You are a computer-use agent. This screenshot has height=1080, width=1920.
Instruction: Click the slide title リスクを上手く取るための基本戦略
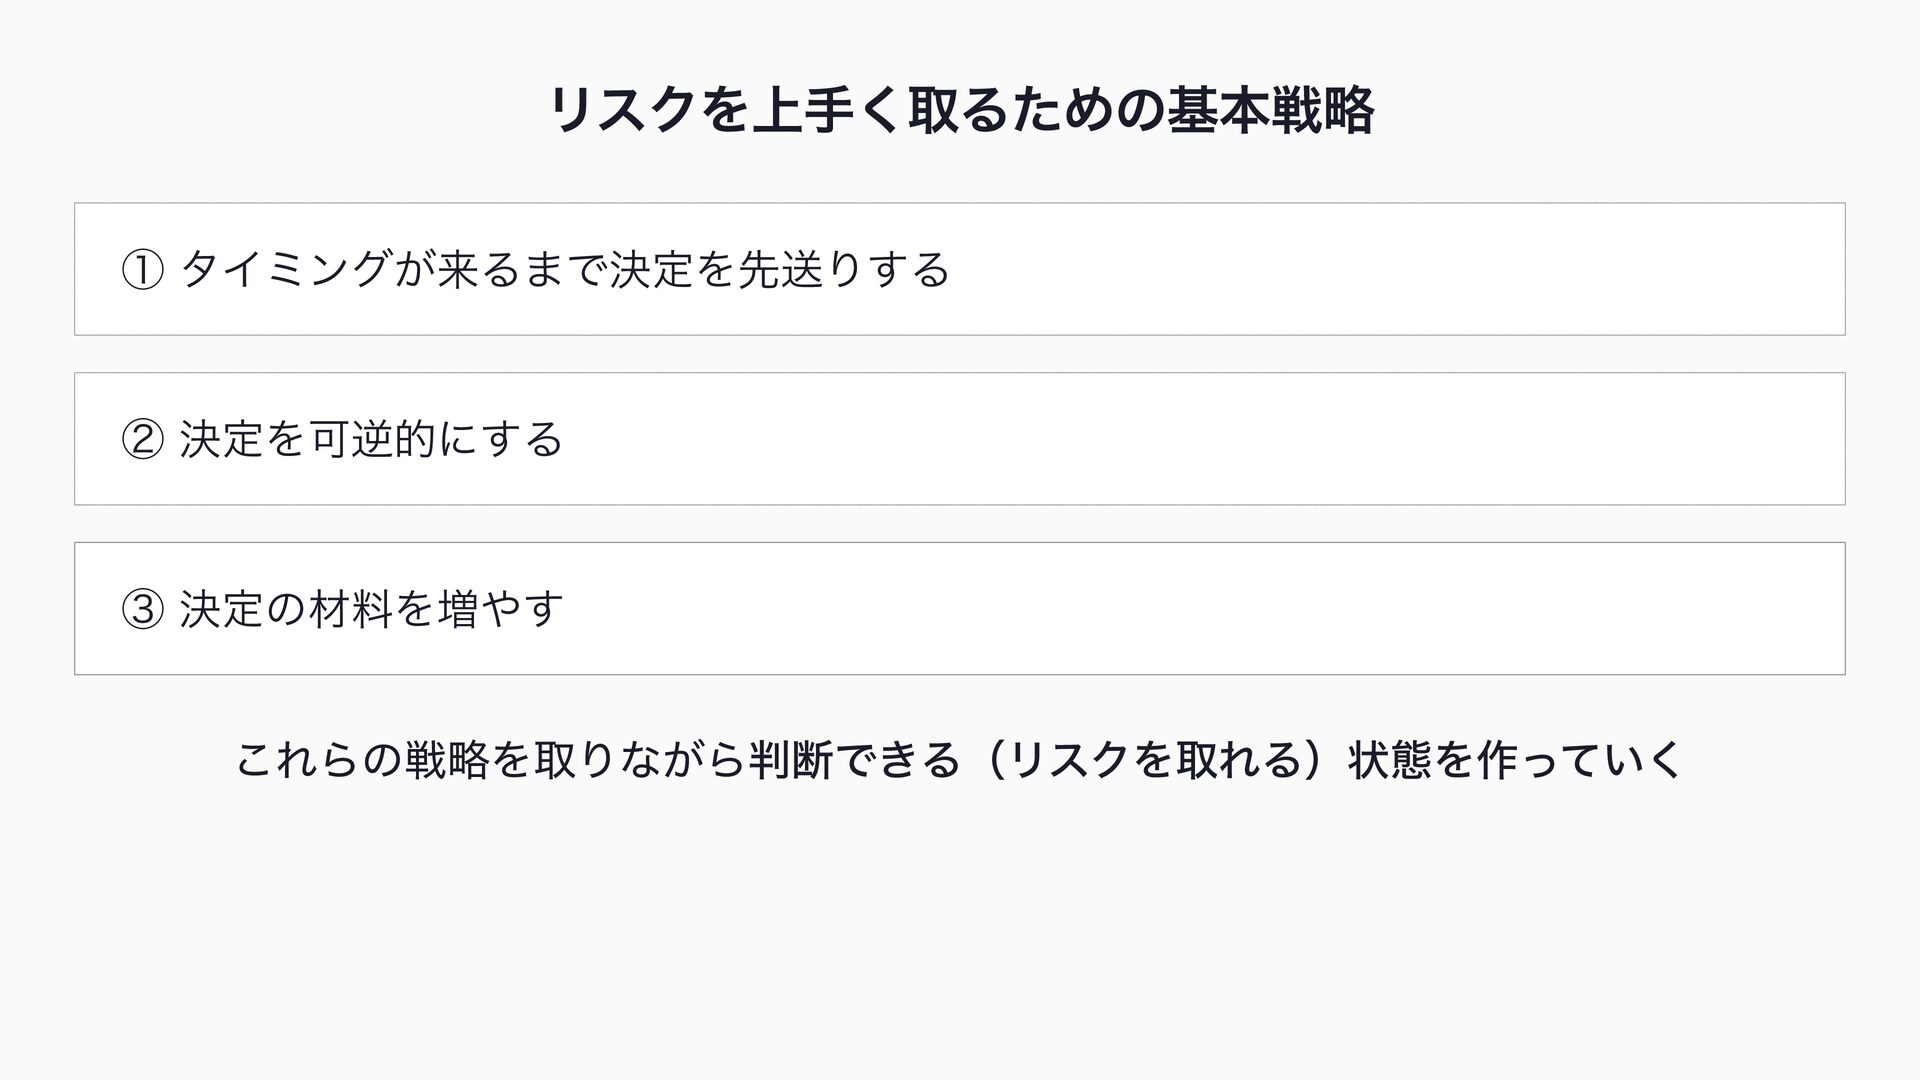(960, 110)
